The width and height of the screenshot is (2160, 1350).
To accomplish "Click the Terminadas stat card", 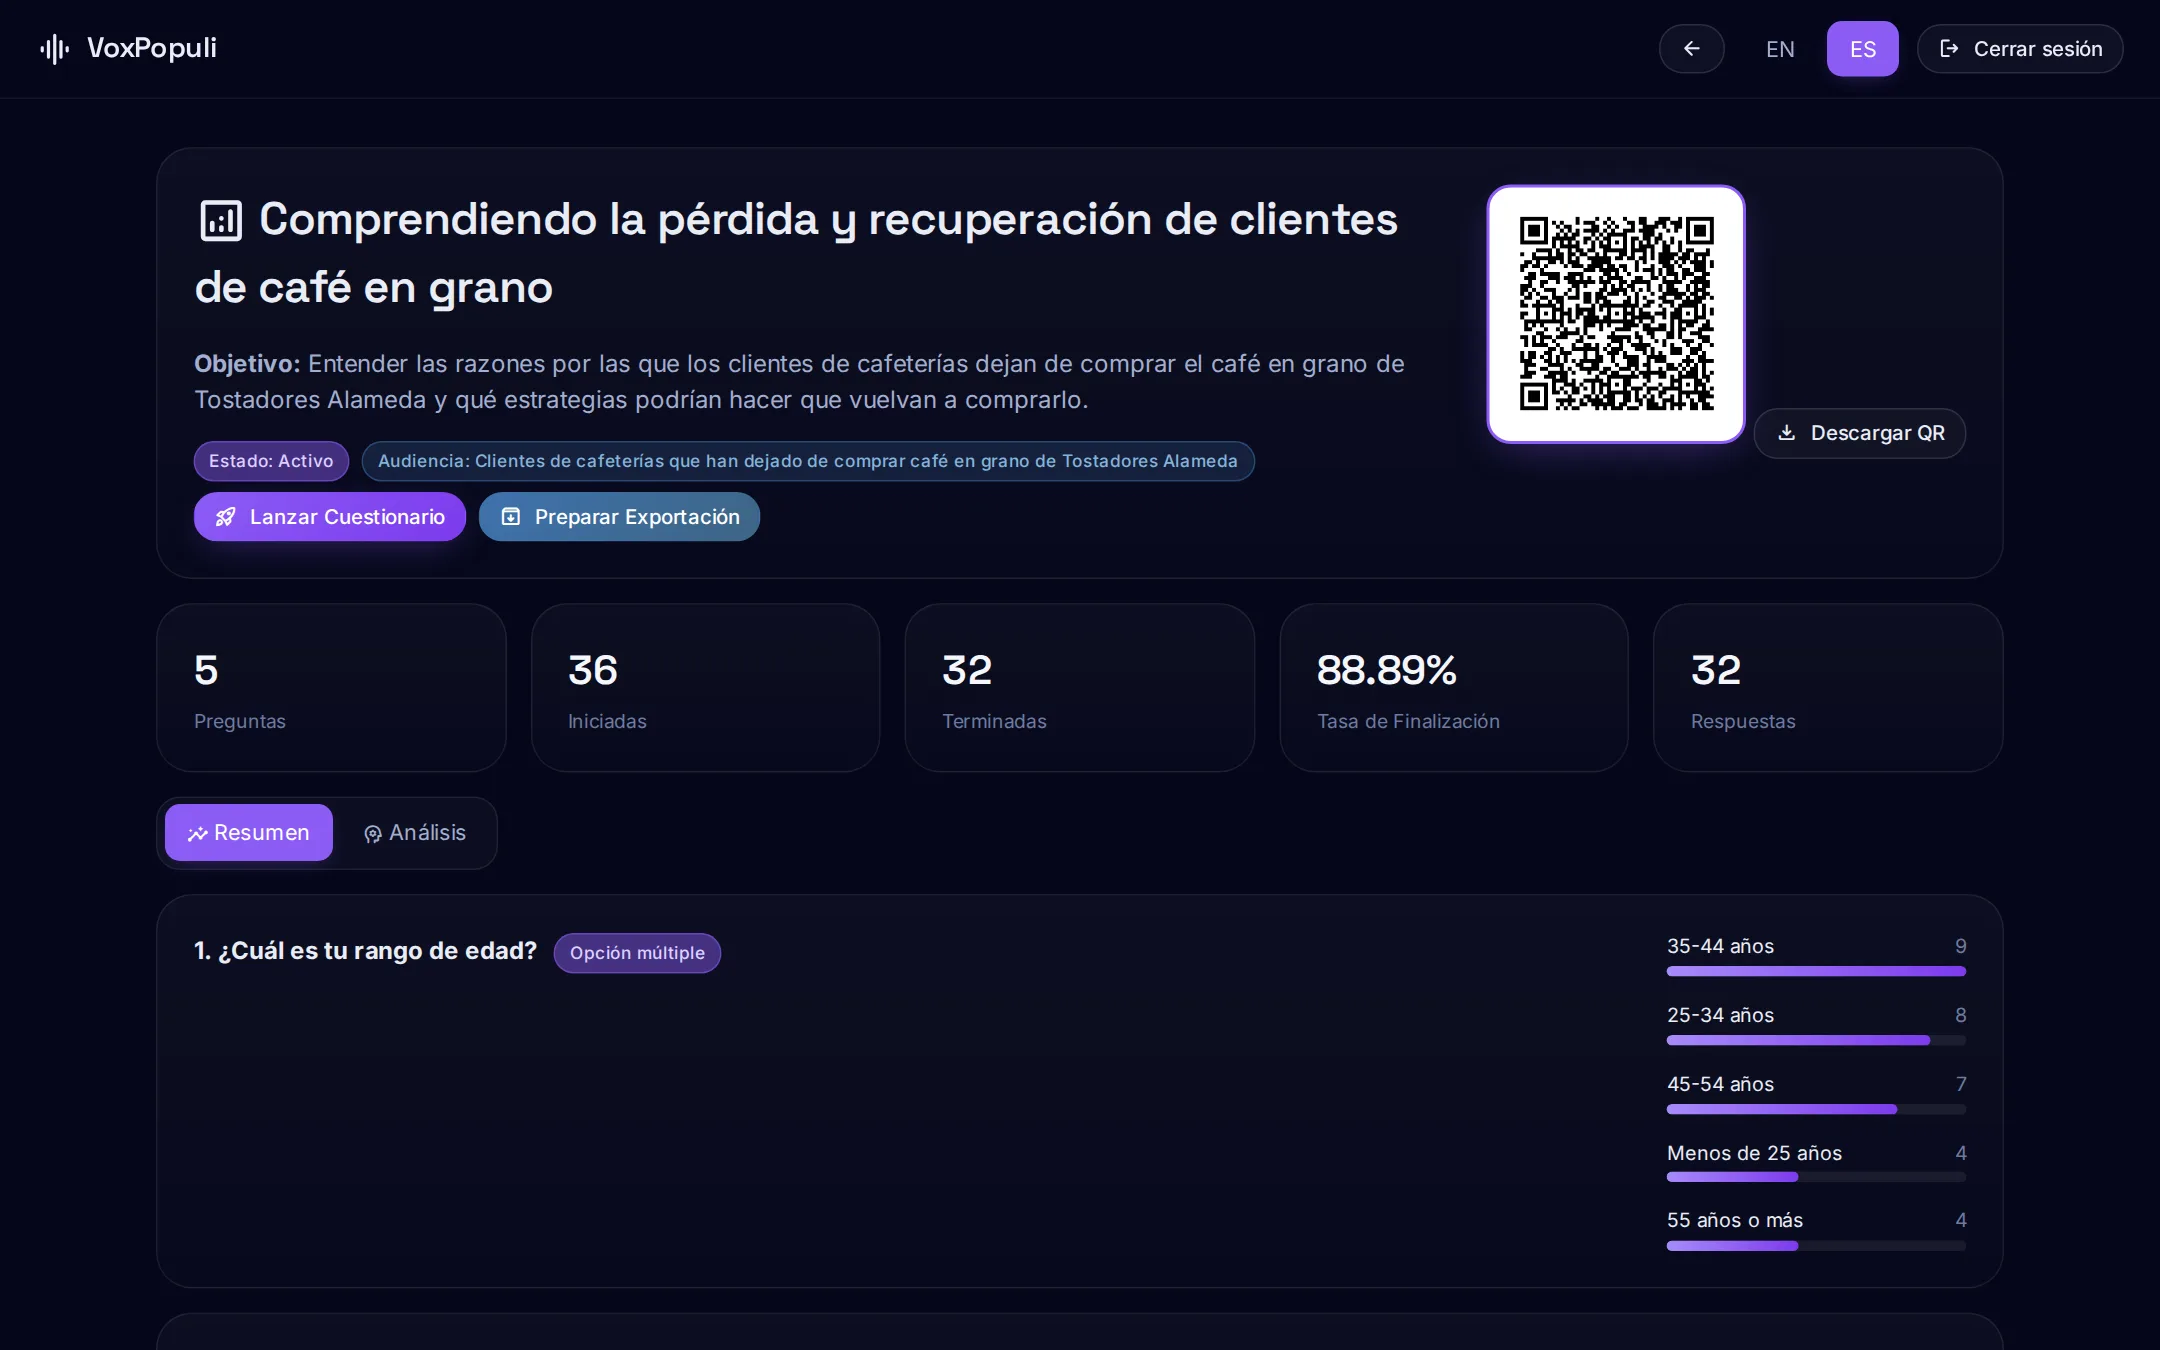I will coord(1079,688).
